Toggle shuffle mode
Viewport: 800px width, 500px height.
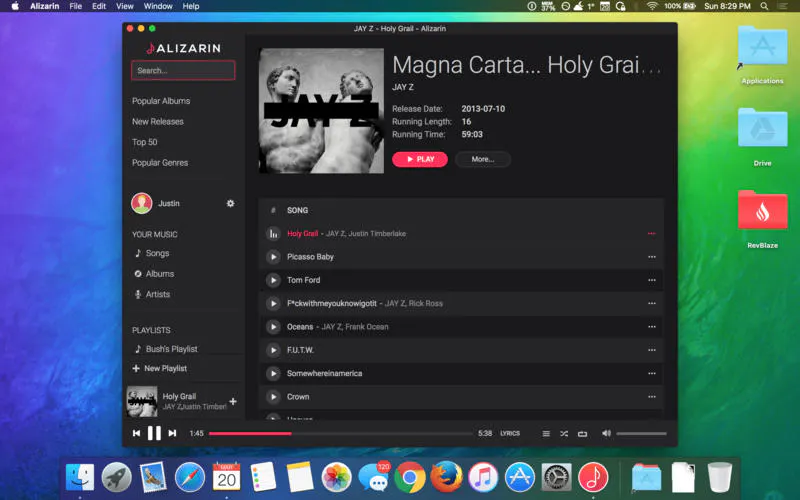[564, 434]
